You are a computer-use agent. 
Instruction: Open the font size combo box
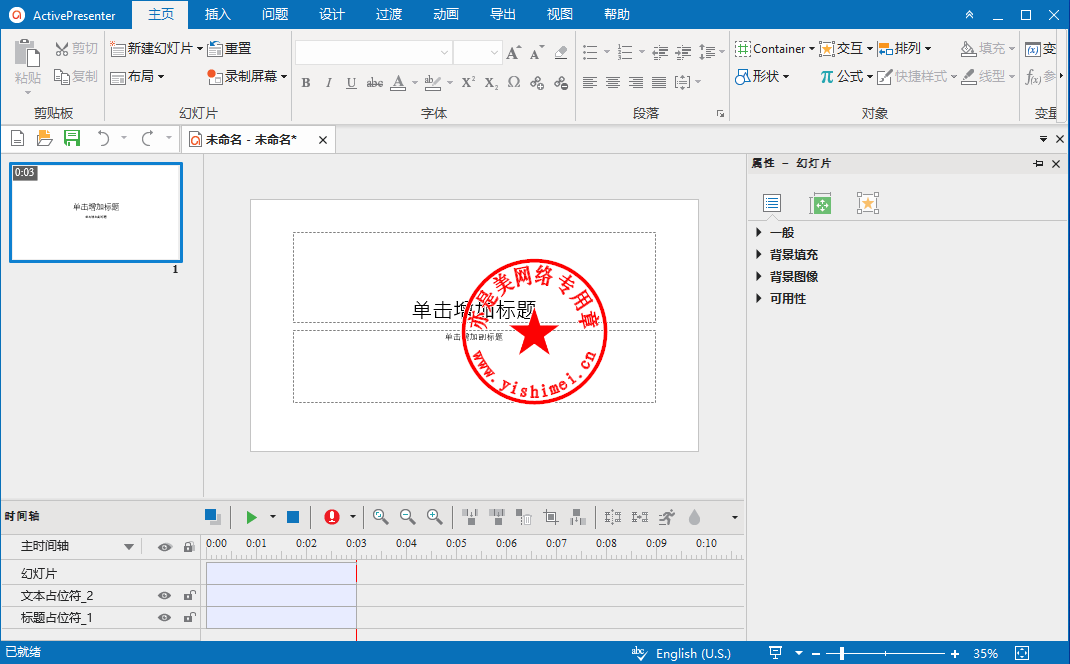(477, 53)
